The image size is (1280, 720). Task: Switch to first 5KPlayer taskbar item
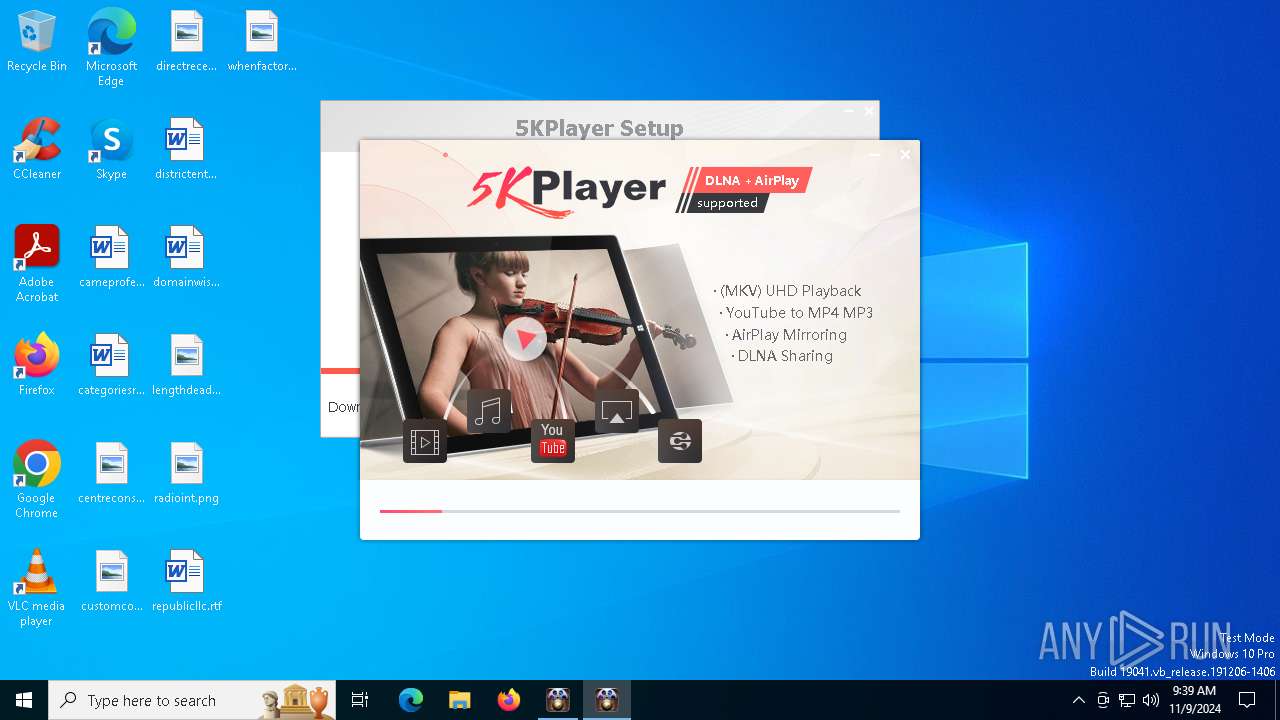(x=558, y=700)
